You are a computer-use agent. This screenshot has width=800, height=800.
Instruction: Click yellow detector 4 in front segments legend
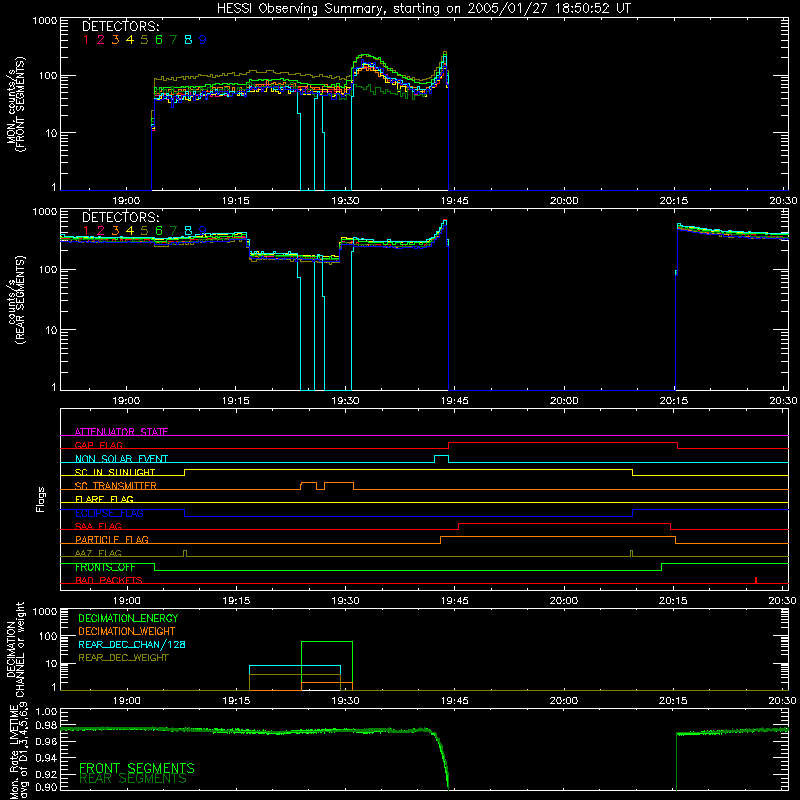click(x=130, y=40)
